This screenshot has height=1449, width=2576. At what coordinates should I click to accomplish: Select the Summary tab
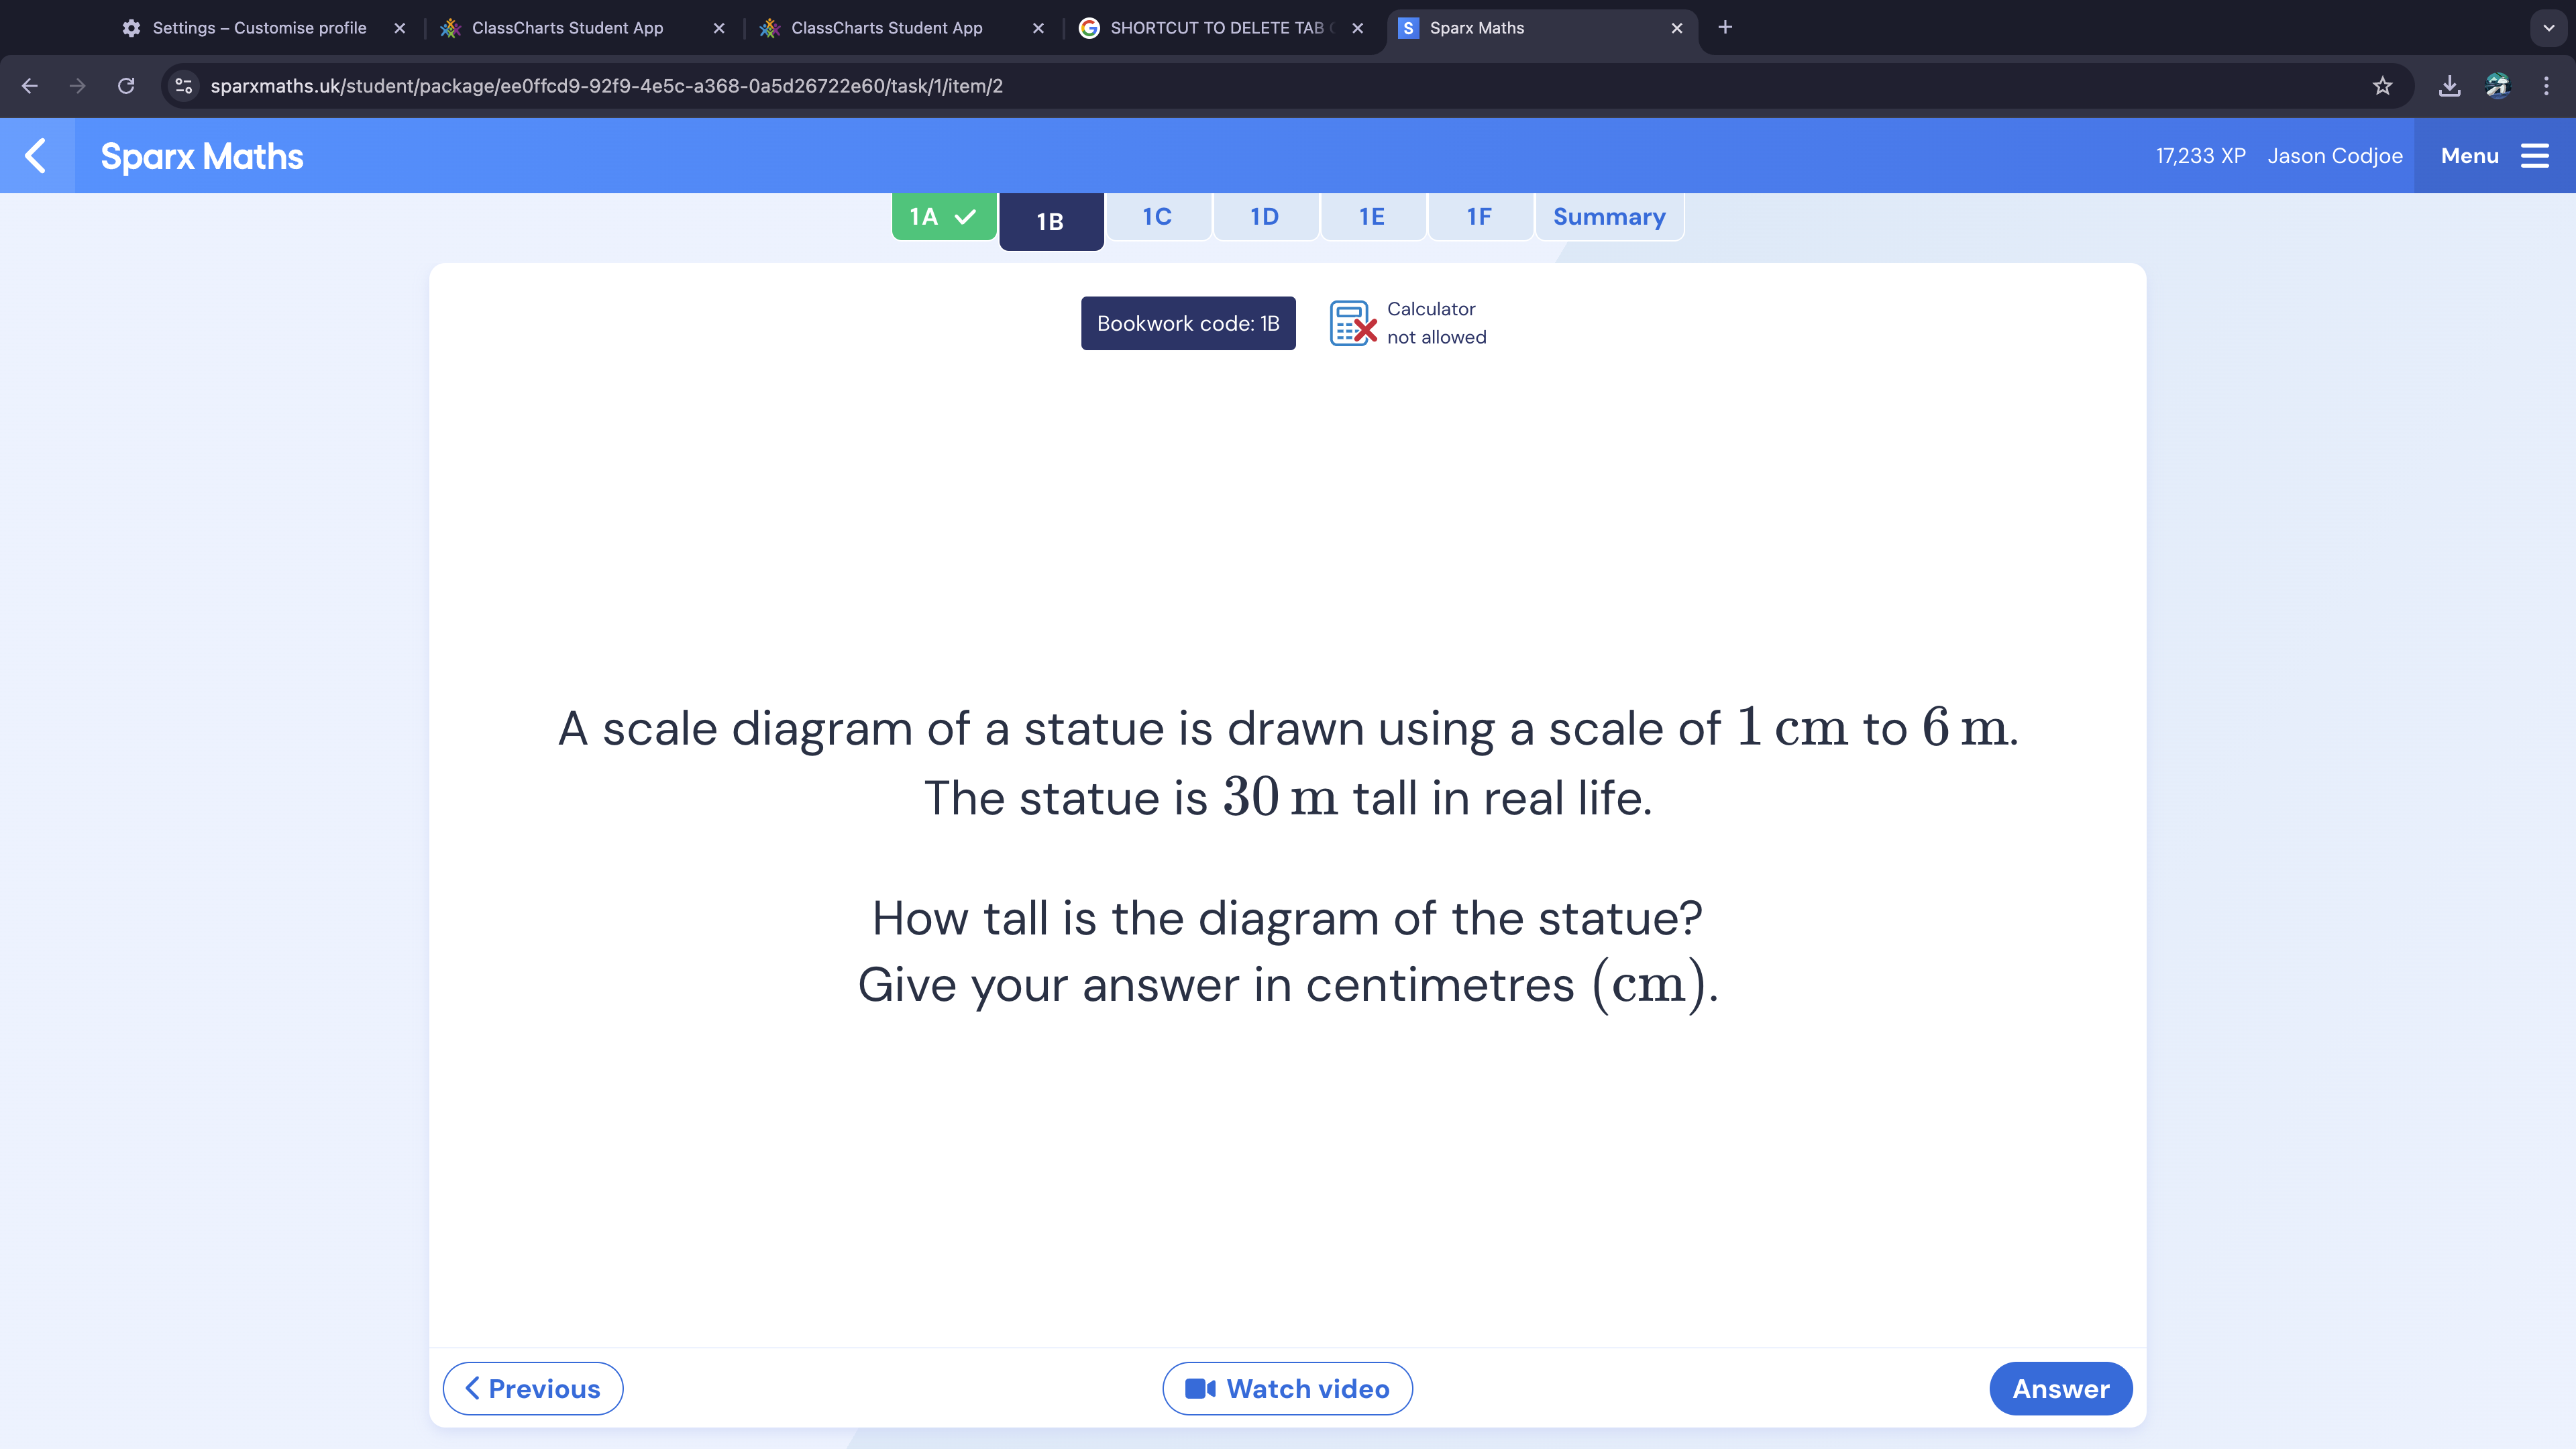point(1608,216)
